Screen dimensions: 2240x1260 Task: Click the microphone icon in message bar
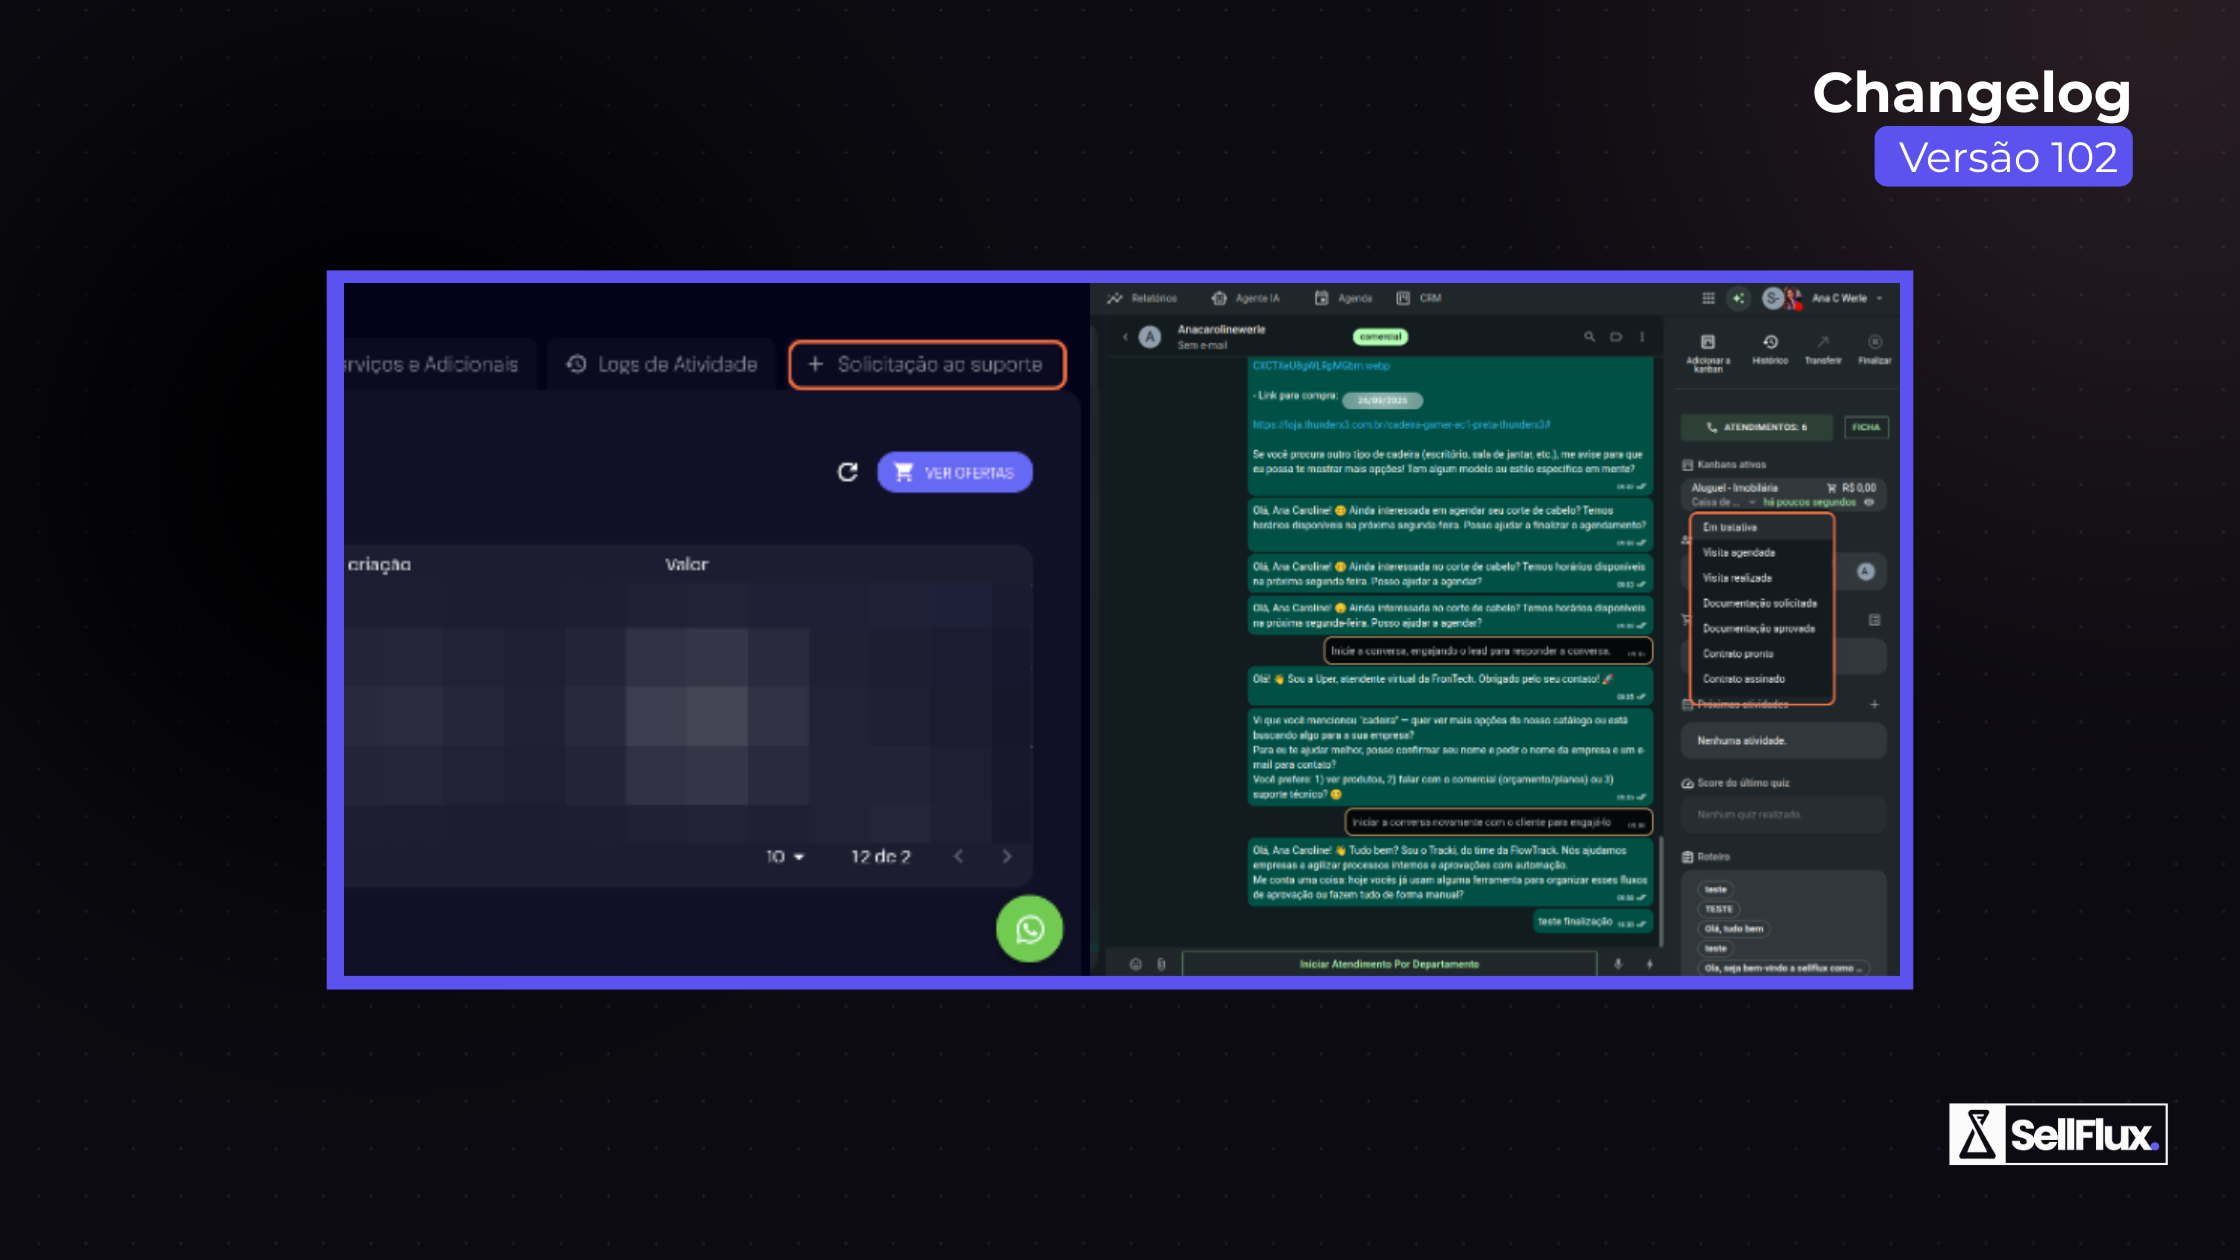(x=1618, y=964)
